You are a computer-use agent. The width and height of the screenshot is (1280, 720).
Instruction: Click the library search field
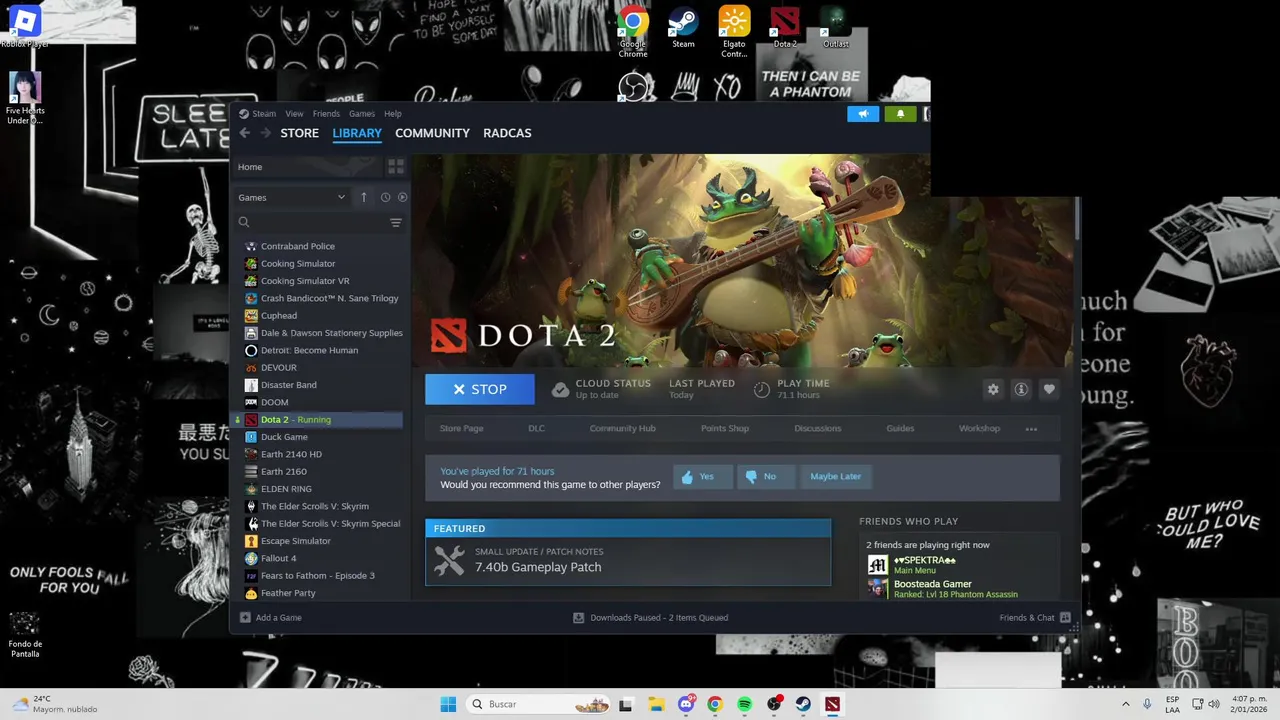point(312,222)
